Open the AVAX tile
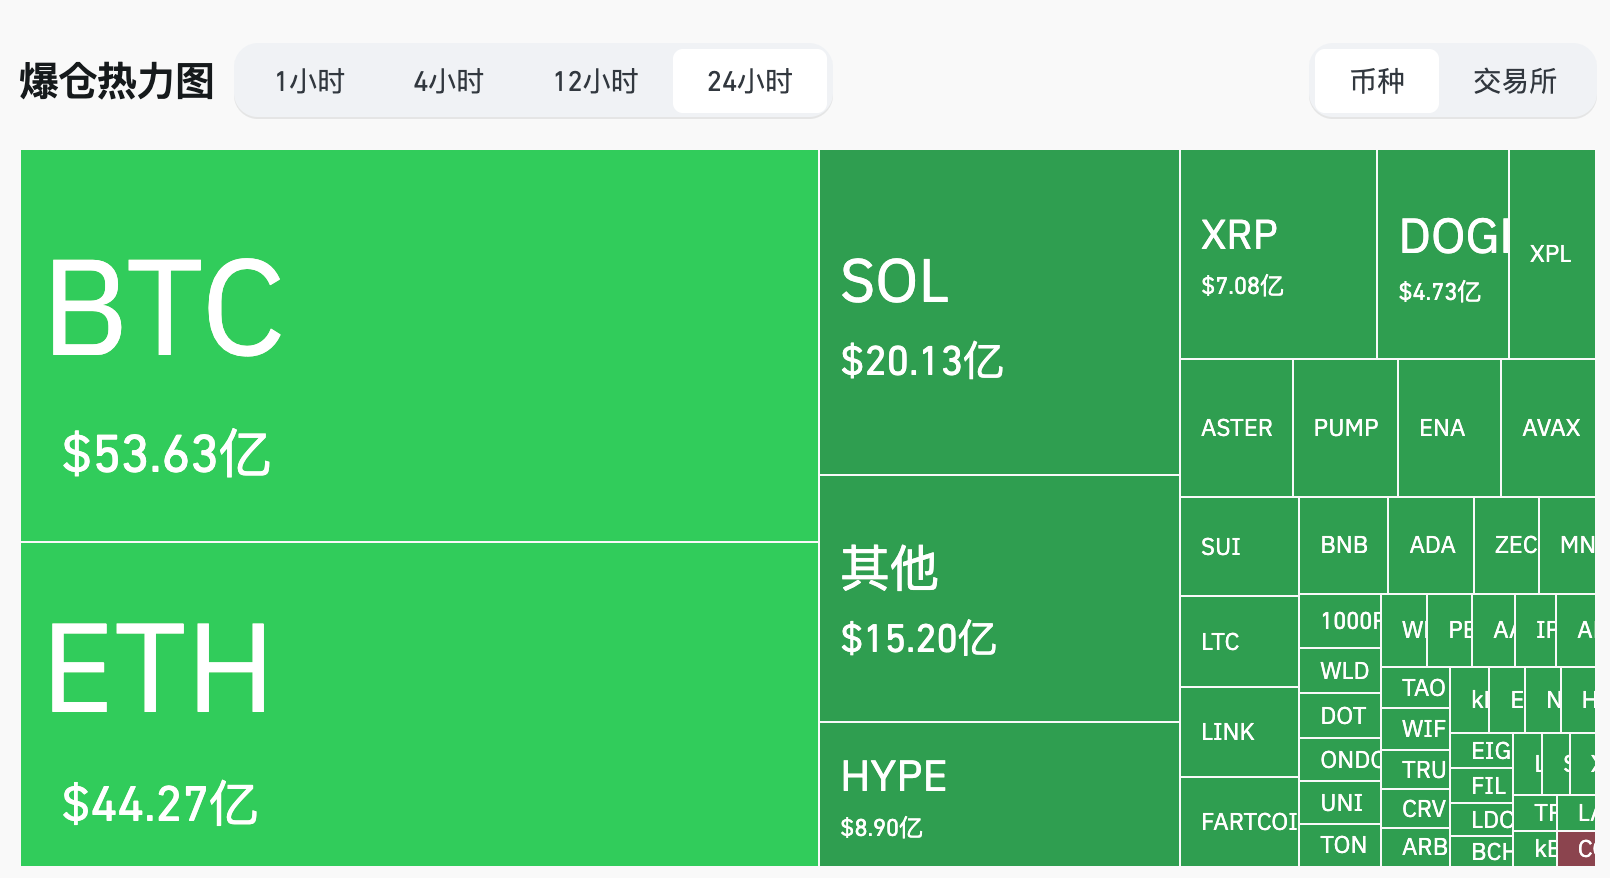Screen dimensions: 1610x878 click(x=1549, y=428)
